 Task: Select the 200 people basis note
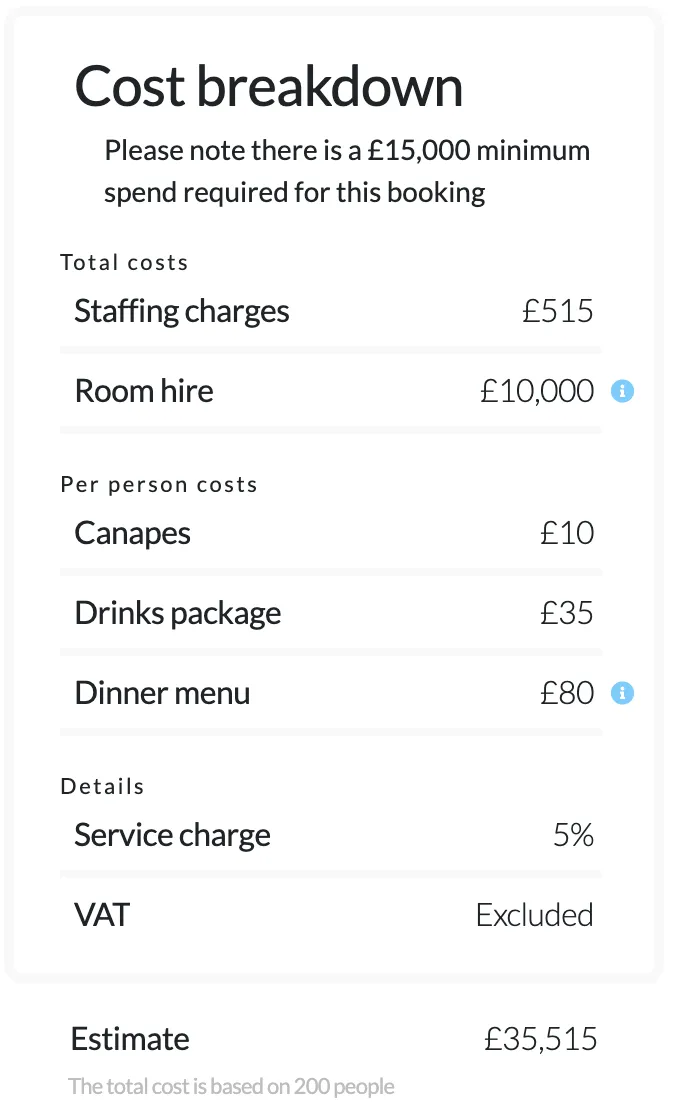tap(232, 1086)
